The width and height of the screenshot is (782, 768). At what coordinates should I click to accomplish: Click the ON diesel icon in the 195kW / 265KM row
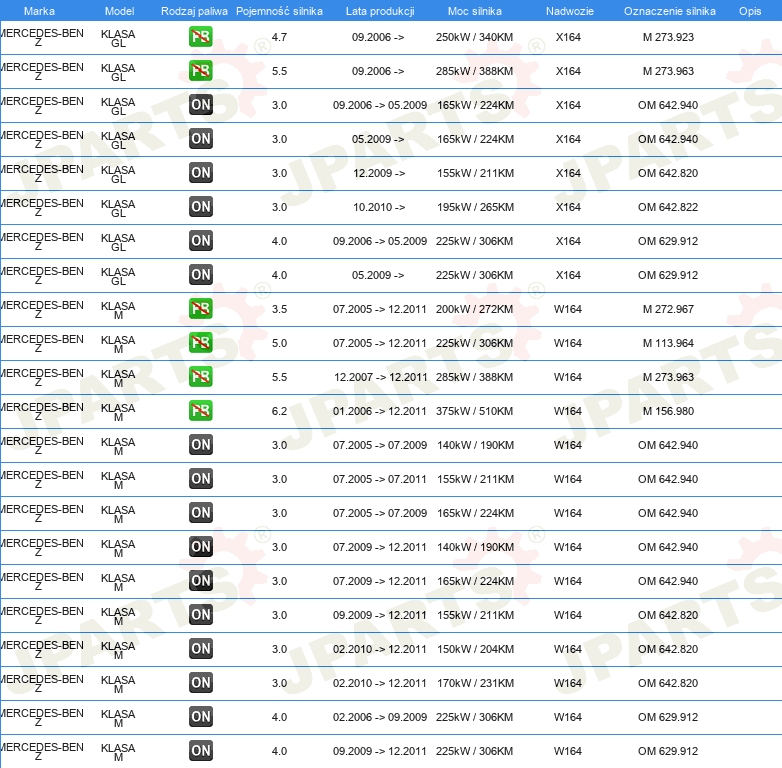(x=201, y=207)
